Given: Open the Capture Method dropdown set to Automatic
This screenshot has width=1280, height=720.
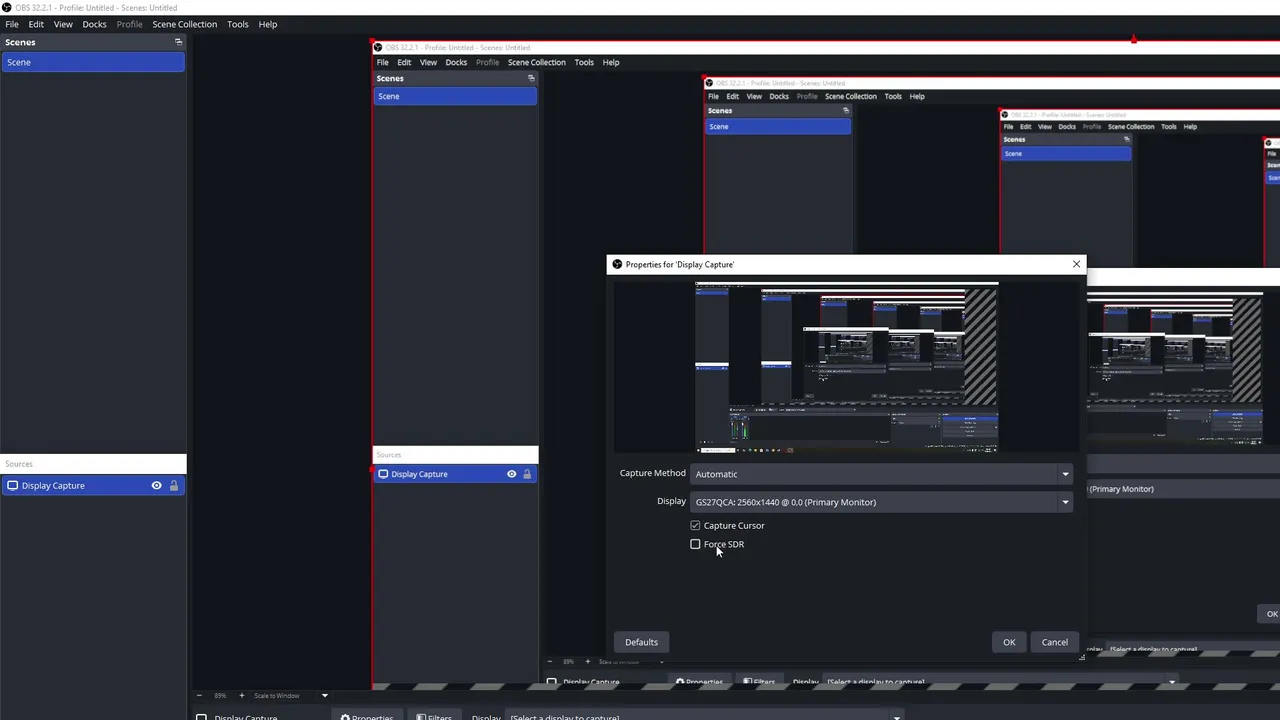Looking at the screenshot, I should [881, 474].
